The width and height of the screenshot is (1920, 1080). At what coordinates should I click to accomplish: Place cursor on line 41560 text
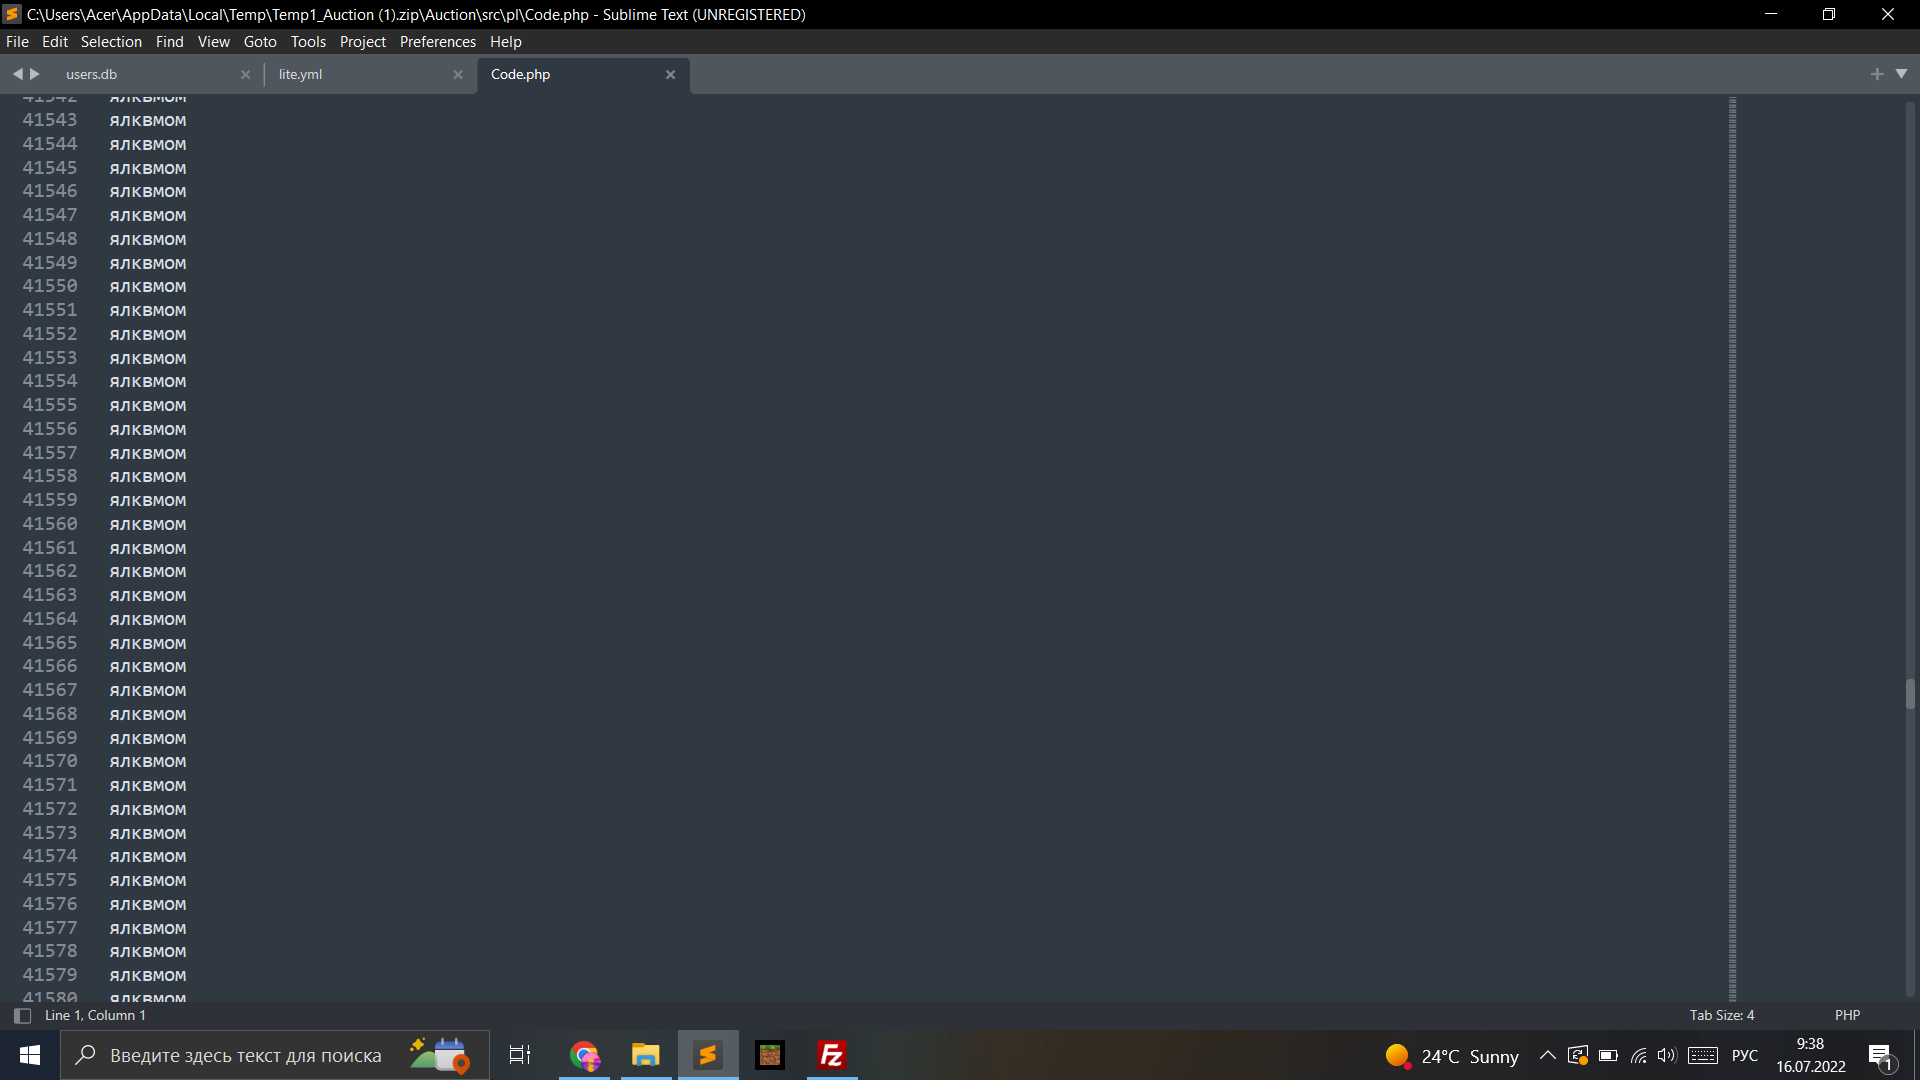tap(148, 525)
